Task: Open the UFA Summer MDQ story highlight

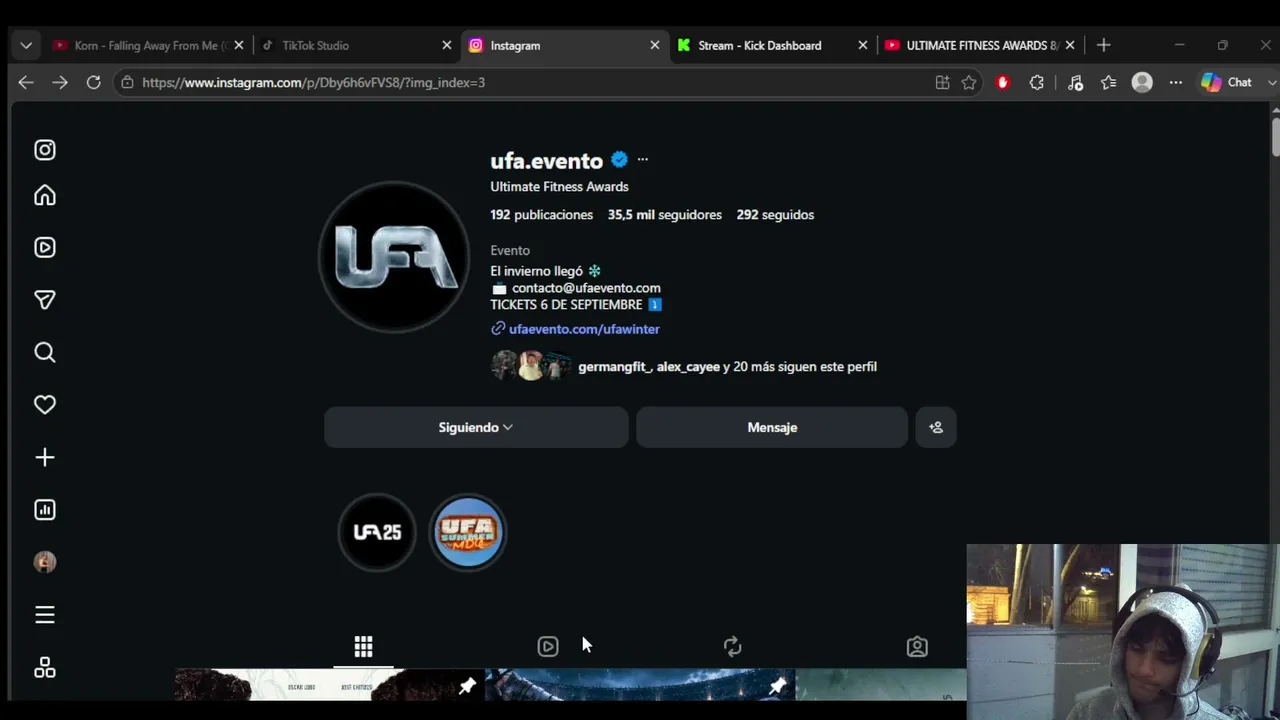Action: click(x=468, y=532)
